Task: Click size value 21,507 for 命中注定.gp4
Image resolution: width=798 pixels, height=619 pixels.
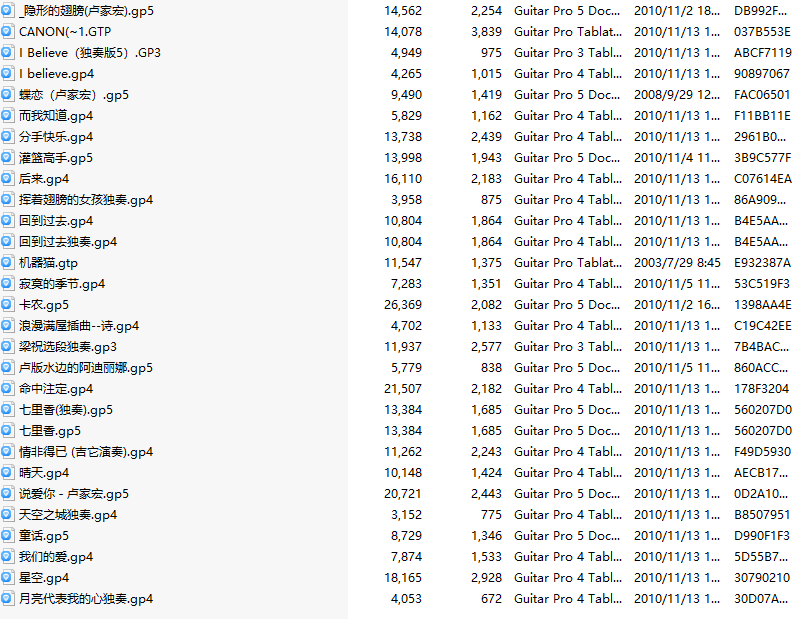Action: click(x=403, y=388)
